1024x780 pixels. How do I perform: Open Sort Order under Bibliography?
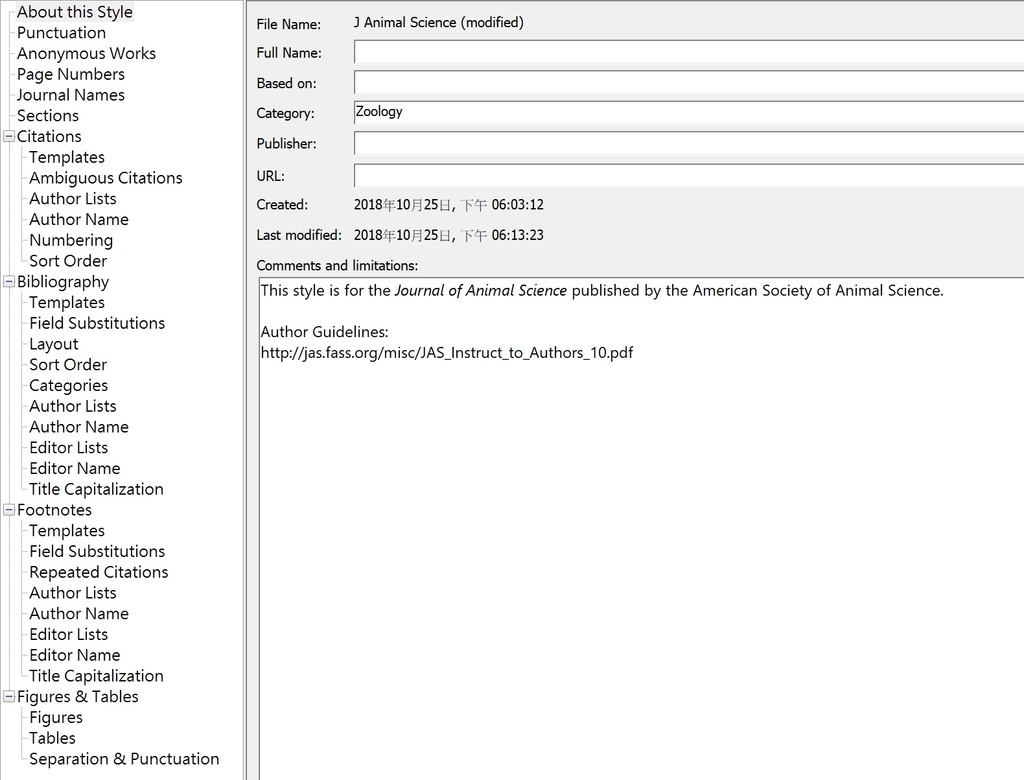point(68,365)
